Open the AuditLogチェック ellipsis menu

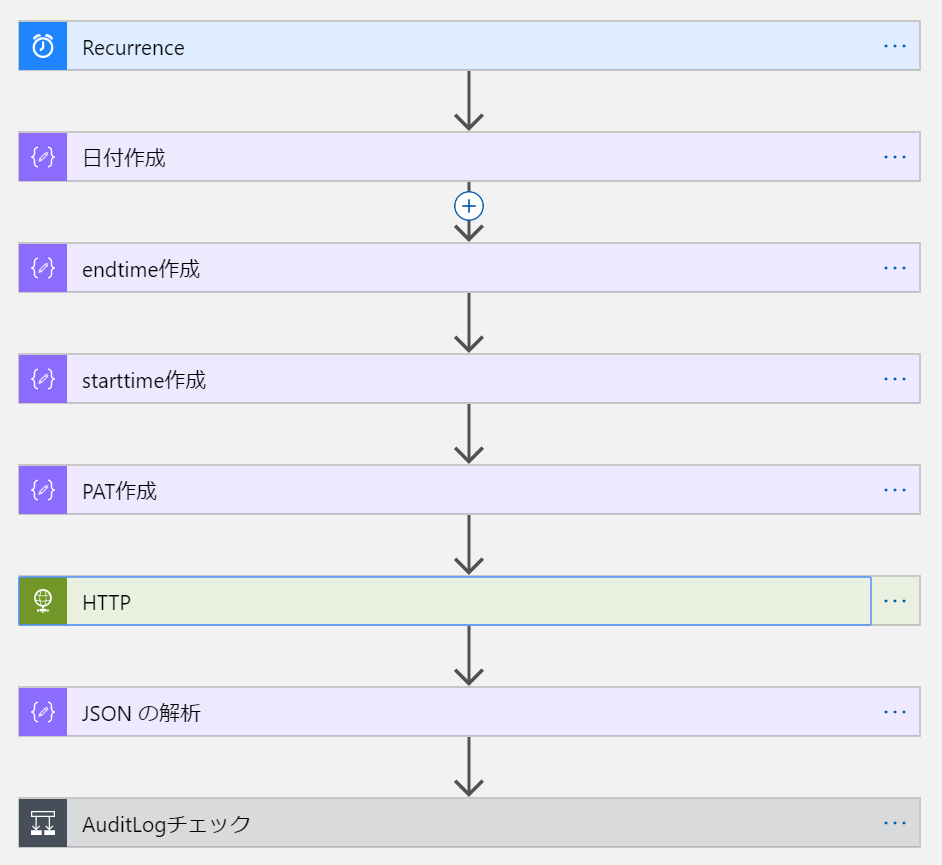click(x=895, y=823)
